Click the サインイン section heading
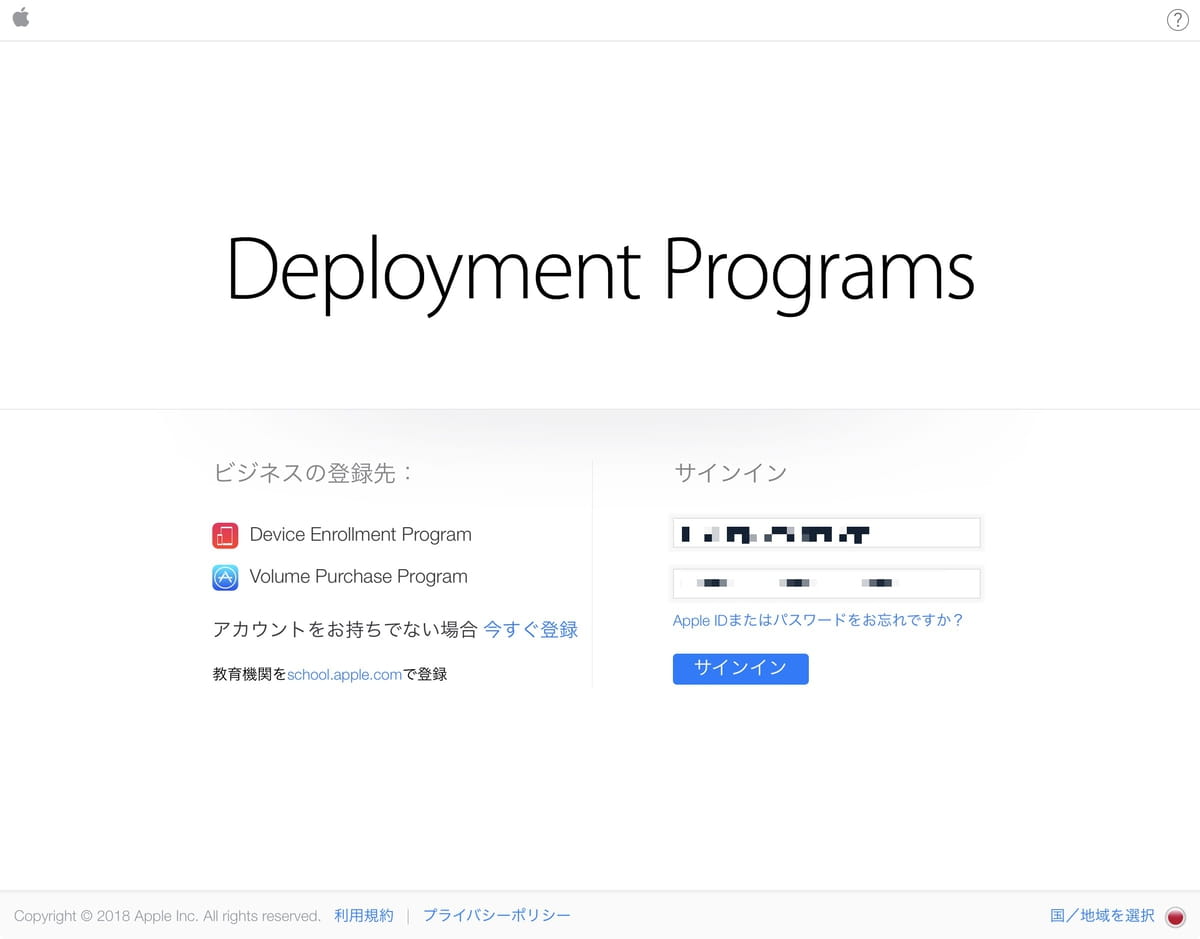 coord(731,473)
